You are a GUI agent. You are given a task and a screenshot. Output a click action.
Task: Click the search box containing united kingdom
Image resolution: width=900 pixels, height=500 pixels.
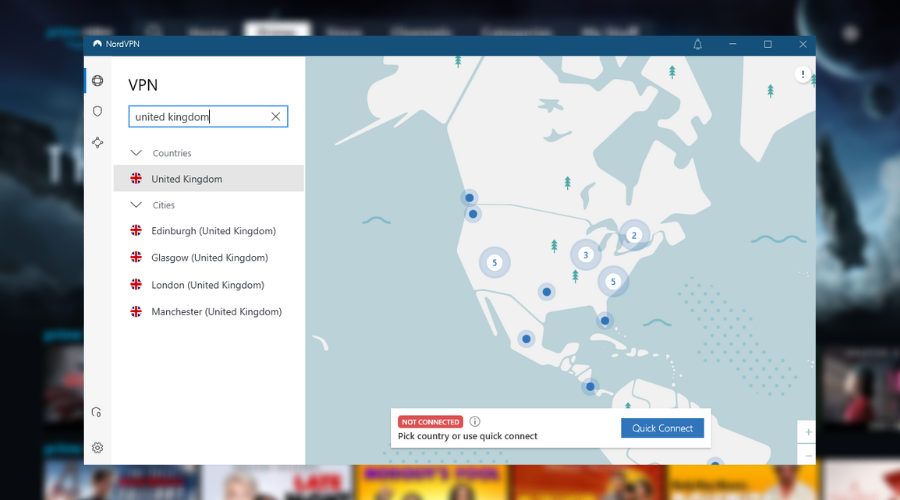click(x=198, y=117)
